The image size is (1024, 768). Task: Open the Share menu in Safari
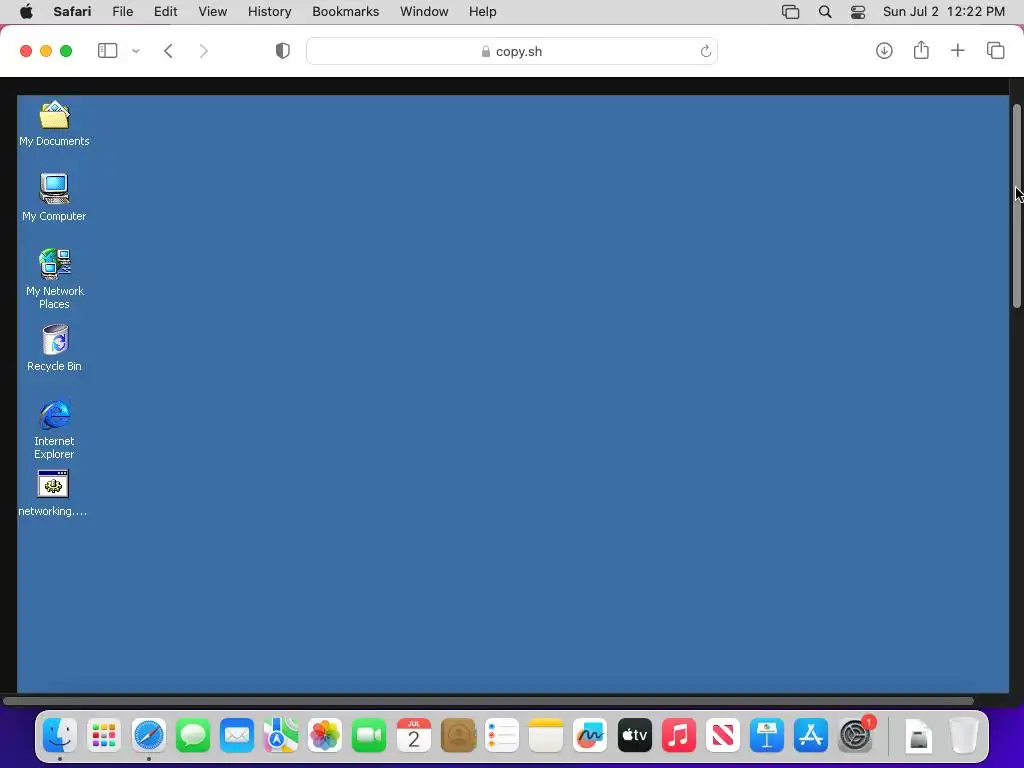pos(921,50)
